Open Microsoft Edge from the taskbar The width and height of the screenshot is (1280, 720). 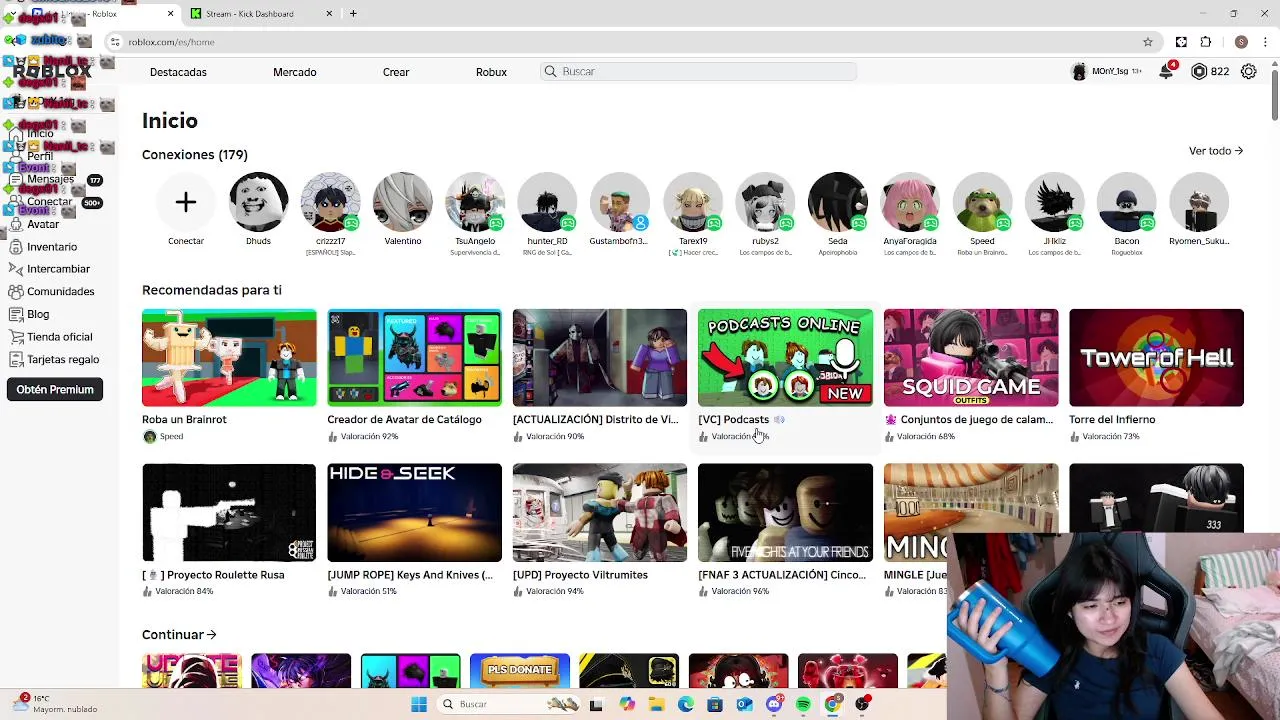686,704
